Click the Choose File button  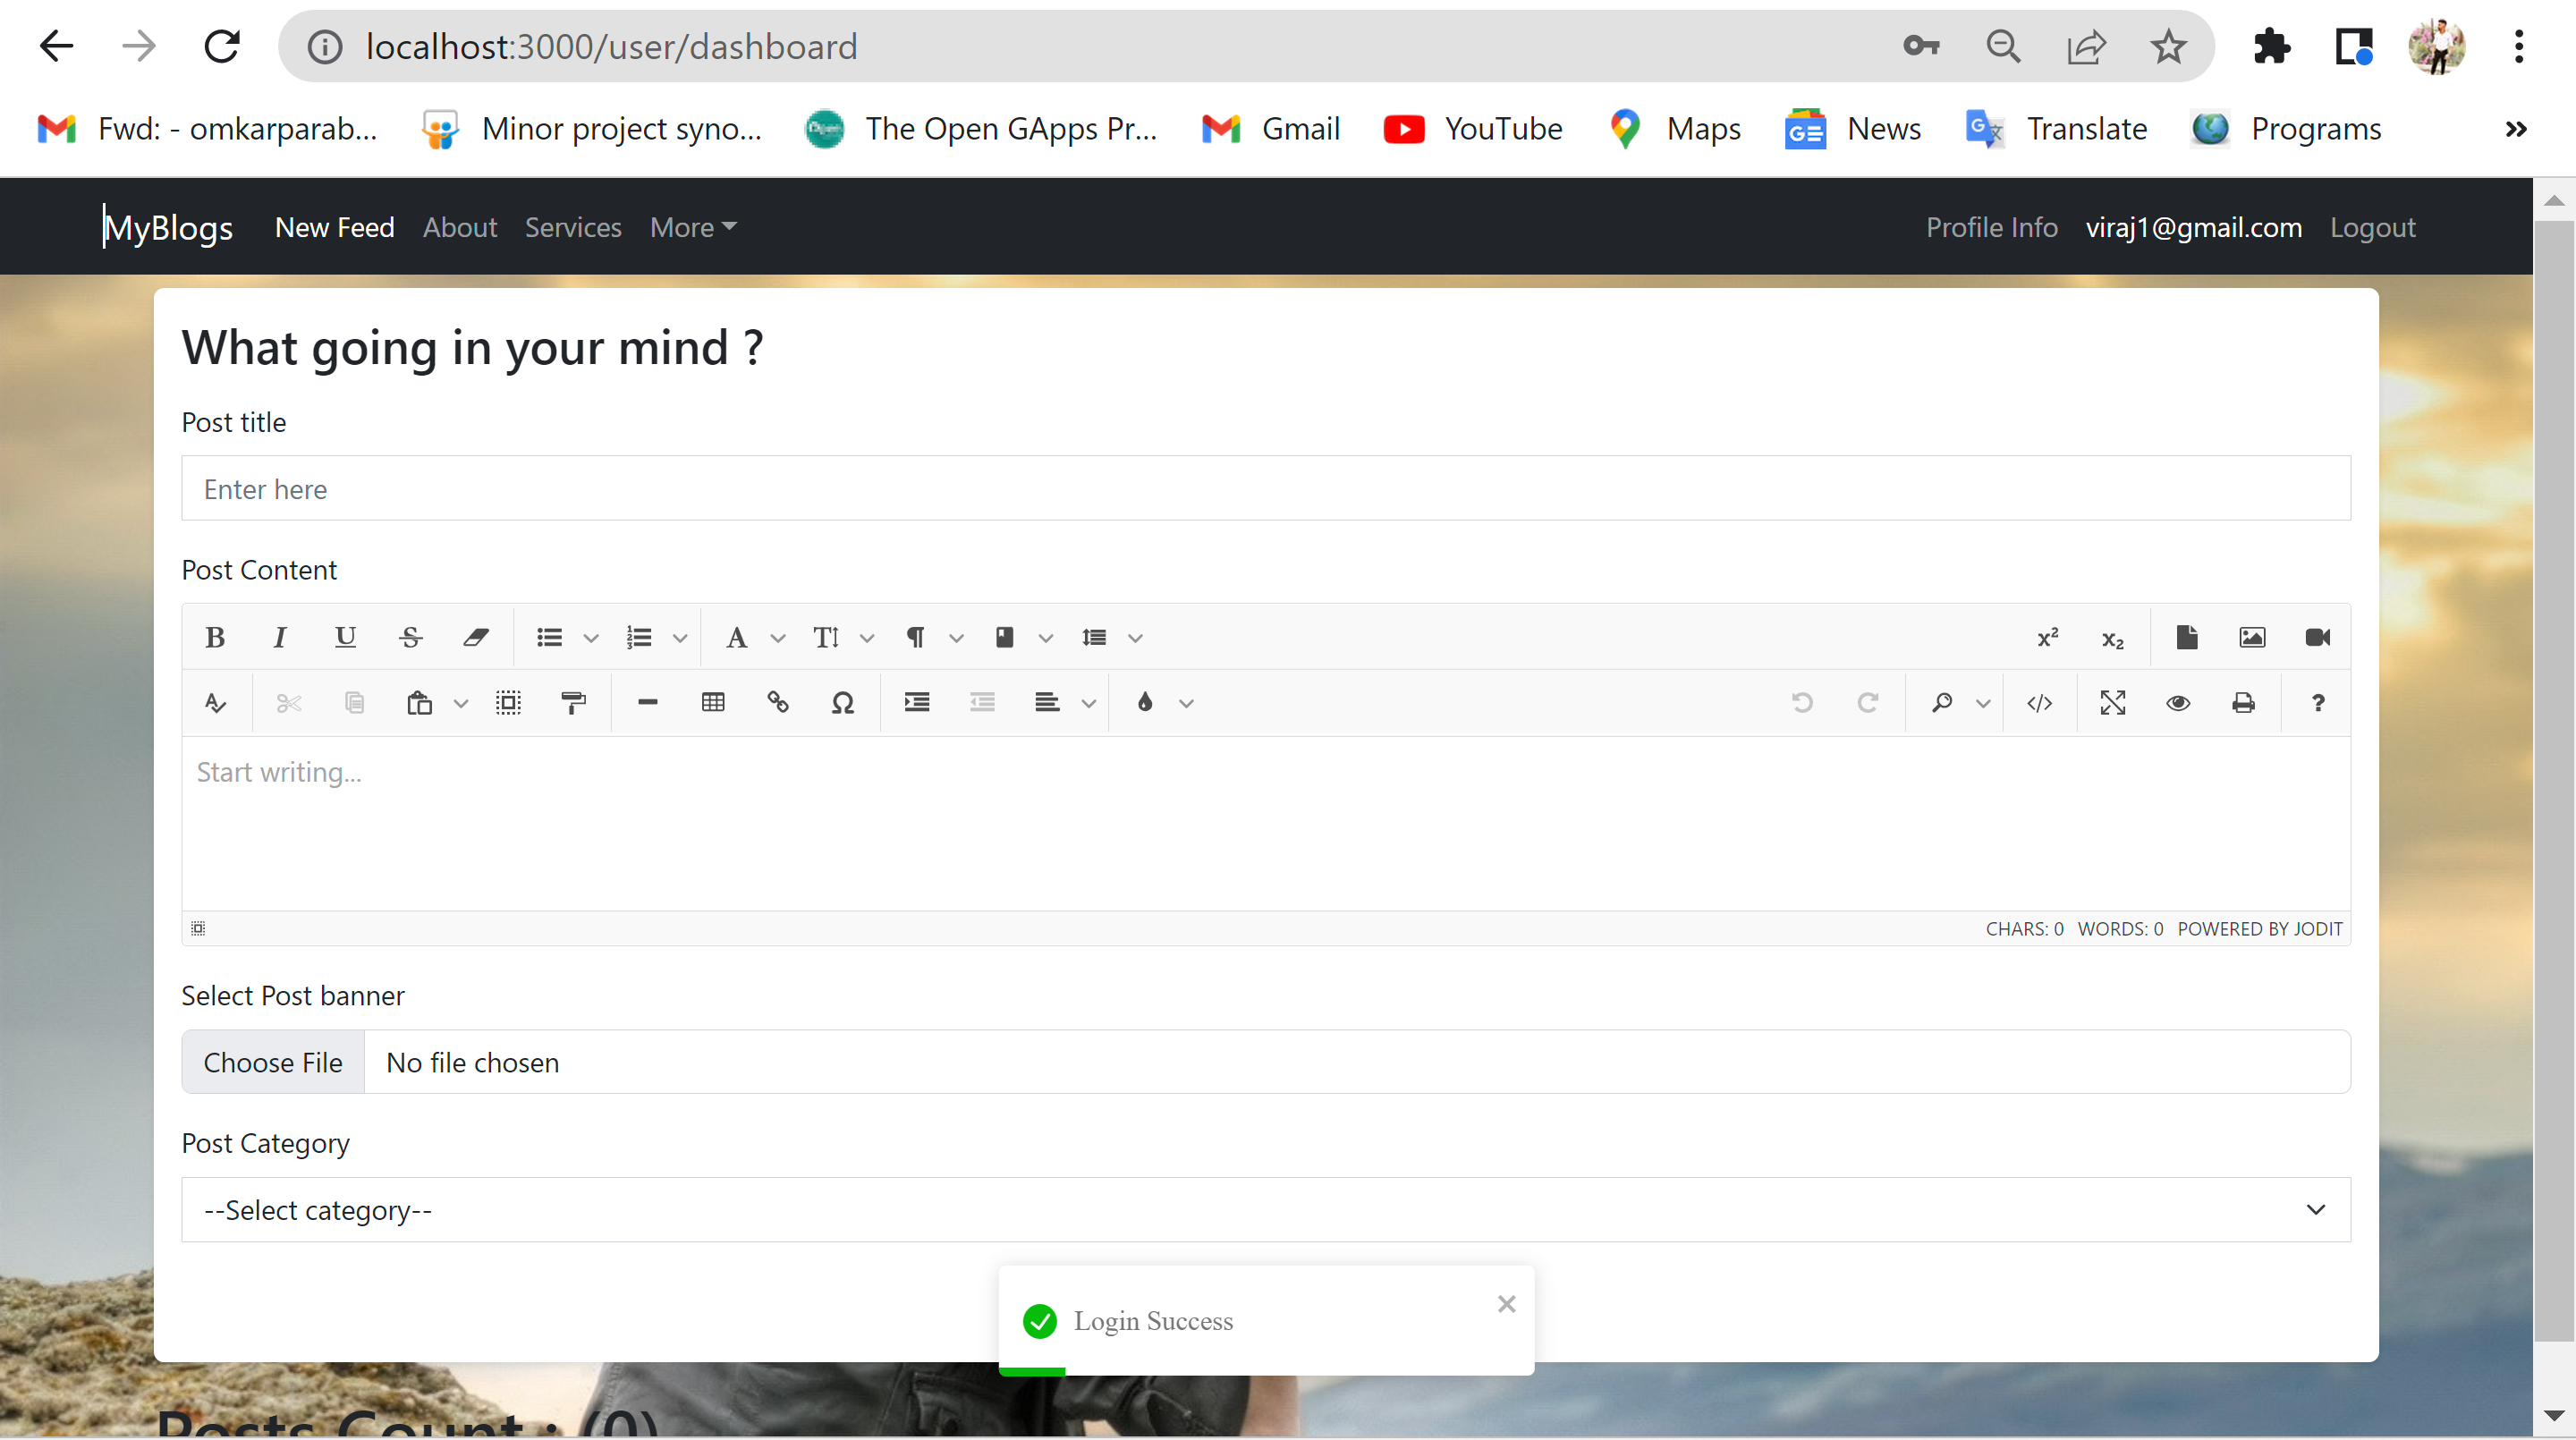[272, 1062]
